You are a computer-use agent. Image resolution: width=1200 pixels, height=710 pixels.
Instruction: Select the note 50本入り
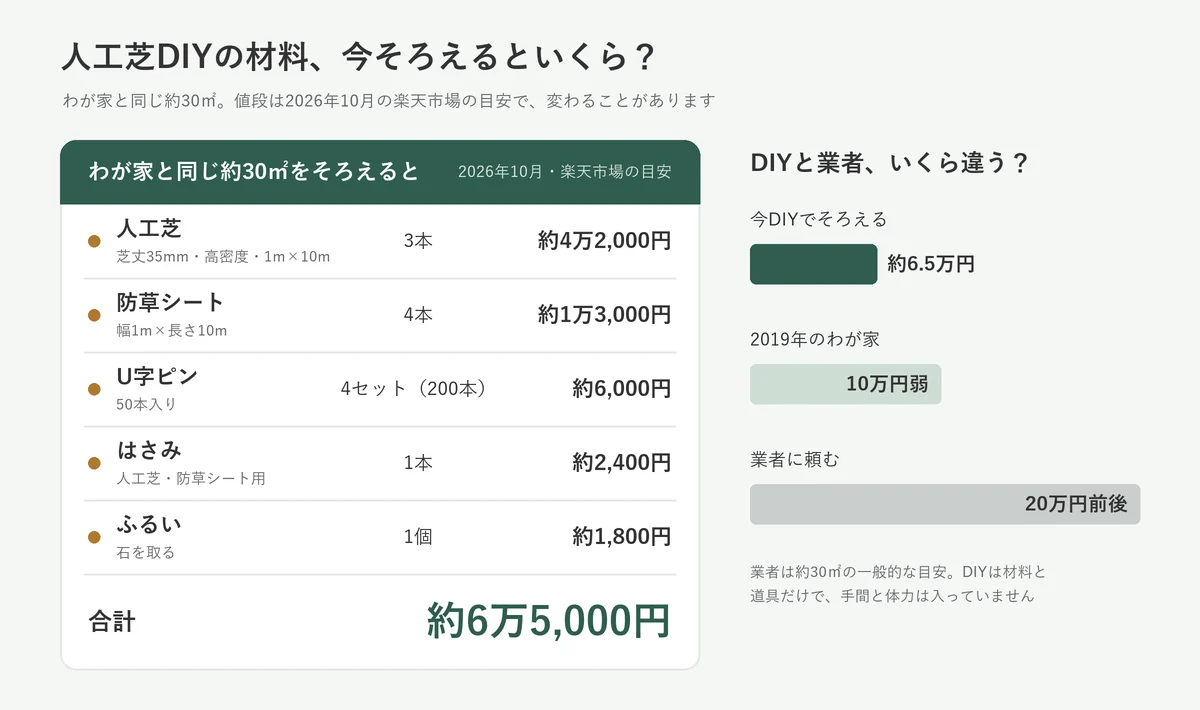pyautogui.click(x=146, y=405)
